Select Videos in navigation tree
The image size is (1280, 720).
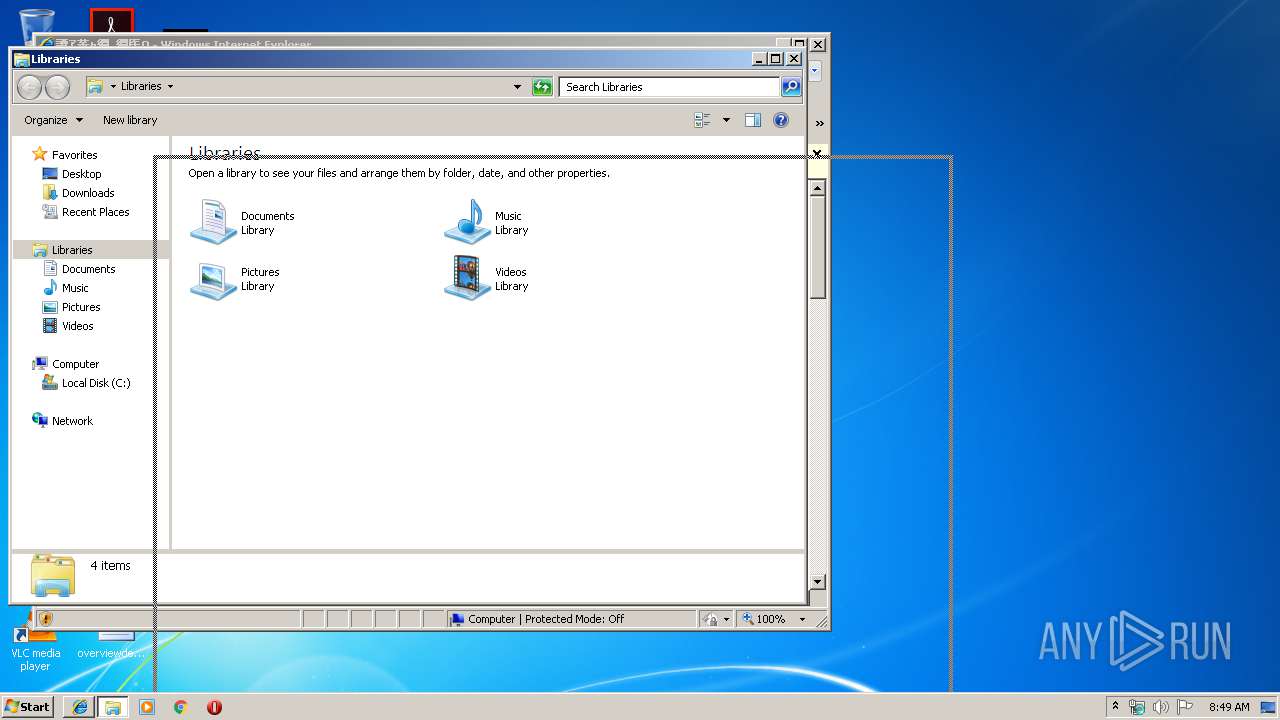point(77,326)
